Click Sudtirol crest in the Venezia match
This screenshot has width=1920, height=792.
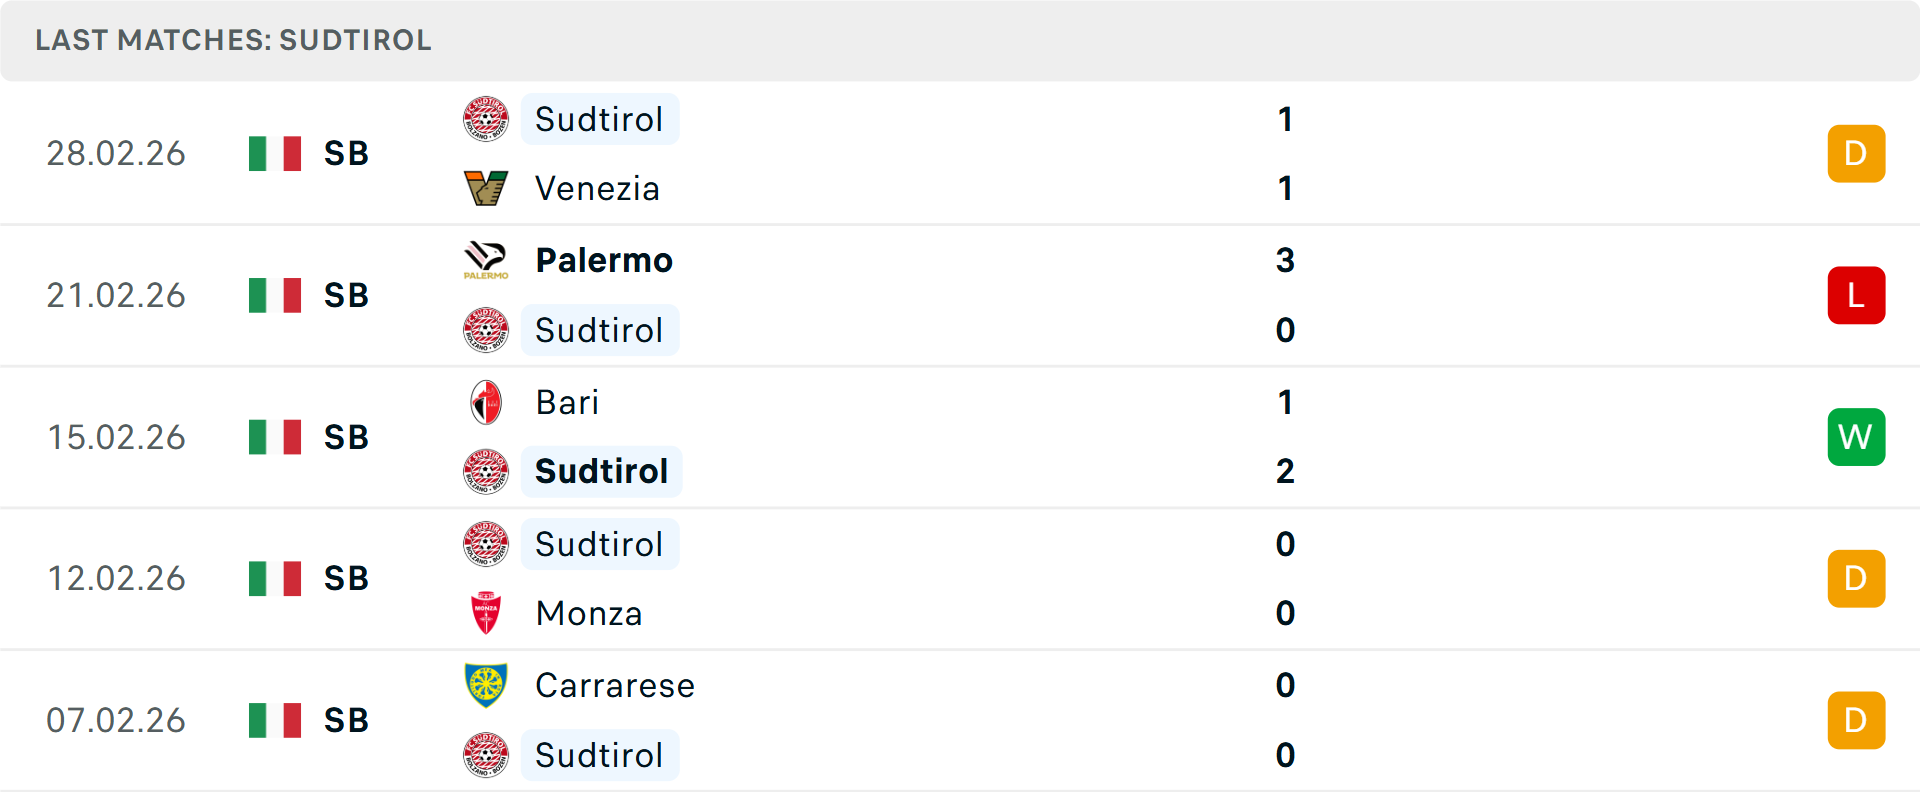point(486,119)
